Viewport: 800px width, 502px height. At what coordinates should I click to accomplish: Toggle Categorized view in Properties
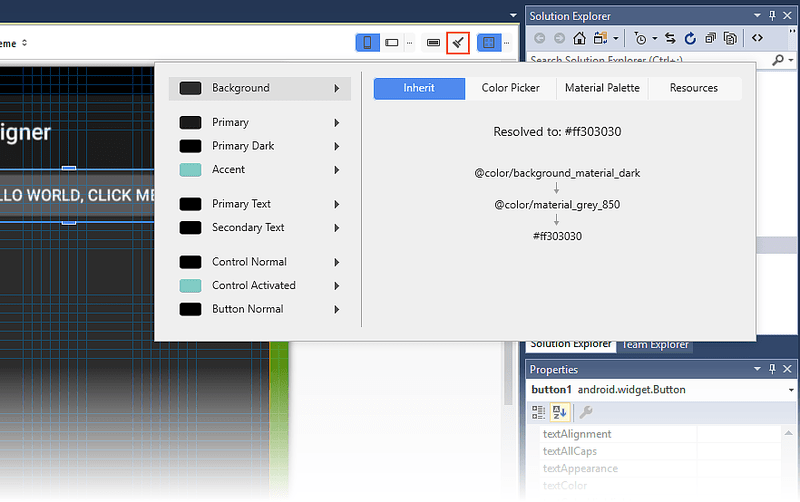click(538, 412)
